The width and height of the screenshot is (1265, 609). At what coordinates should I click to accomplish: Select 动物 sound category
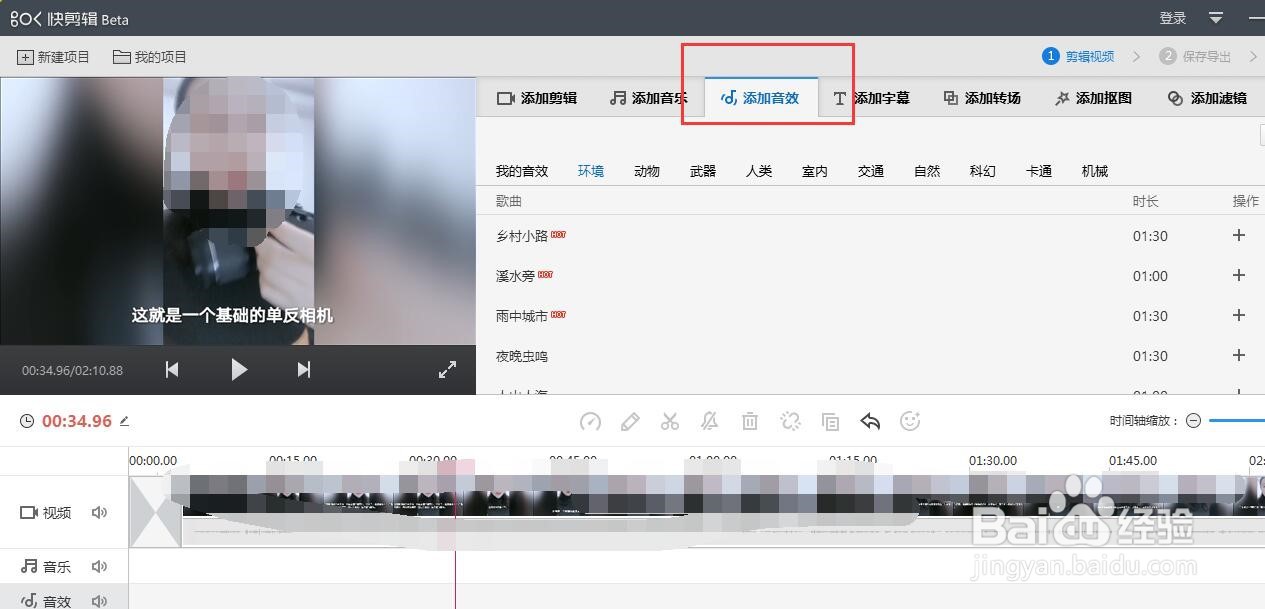coord(647,171)
